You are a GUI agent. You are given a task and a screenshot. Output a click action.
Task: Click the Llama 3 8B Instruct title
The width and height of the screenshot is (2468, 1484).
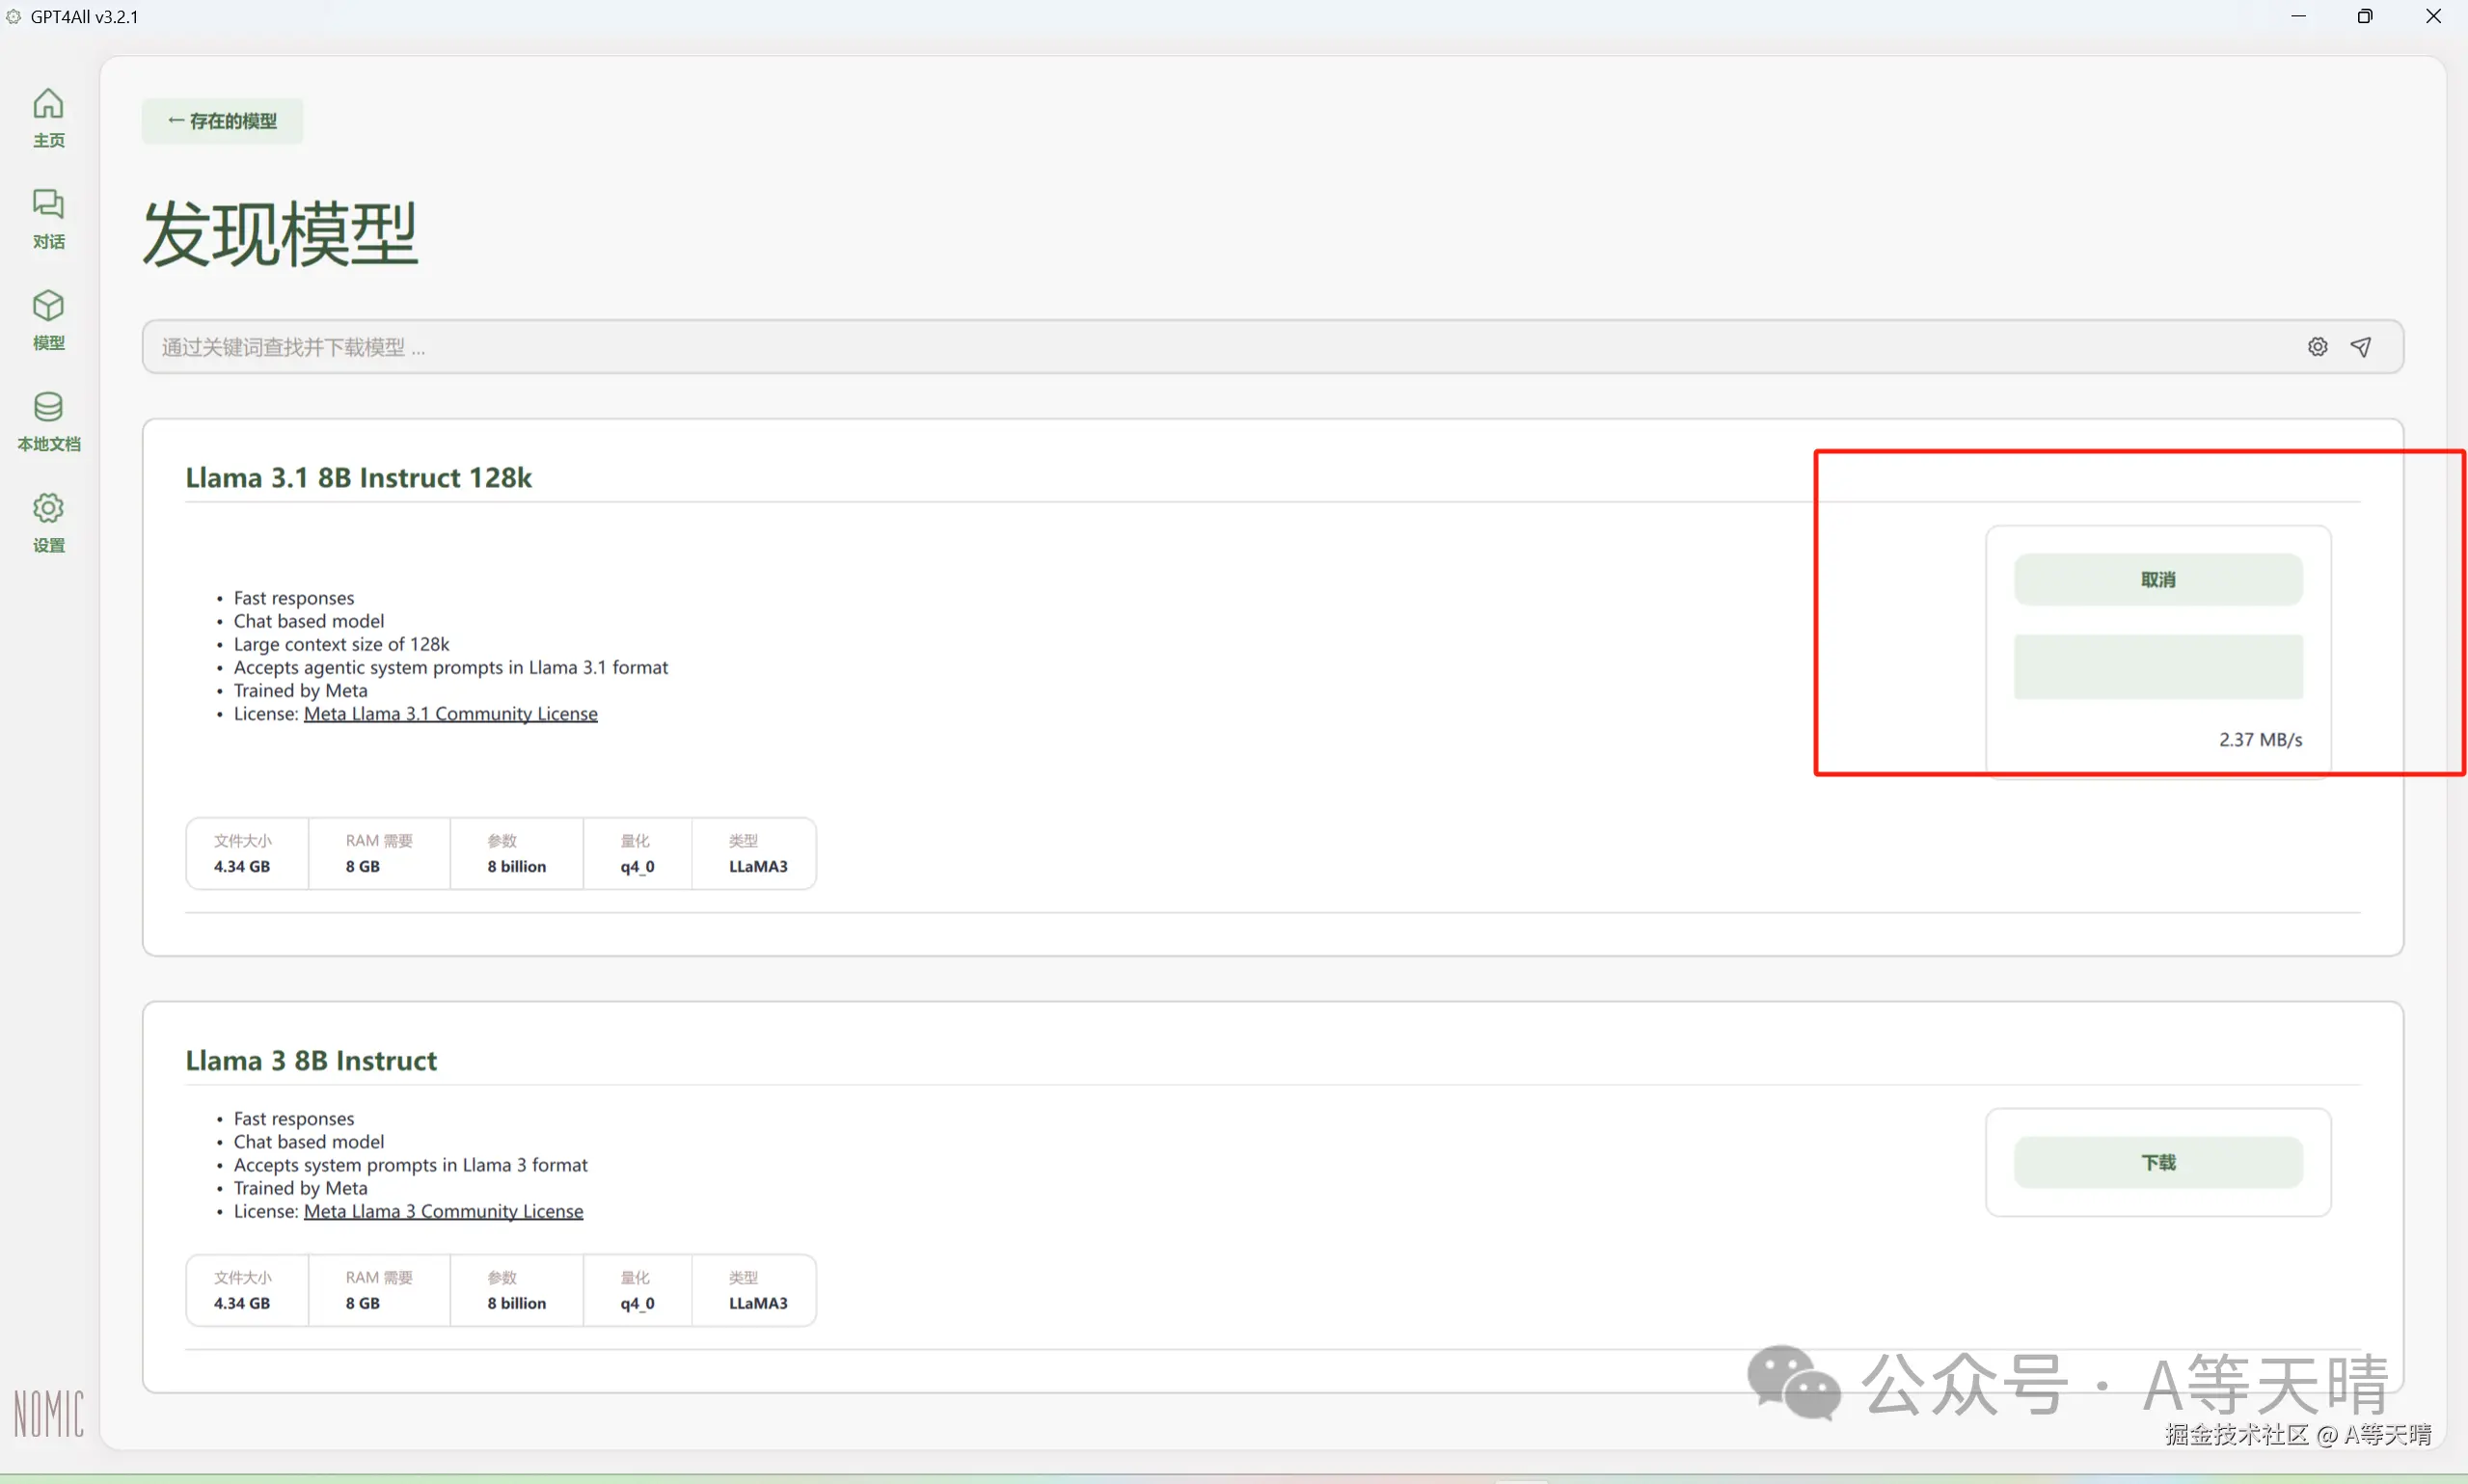(311, 1061)
